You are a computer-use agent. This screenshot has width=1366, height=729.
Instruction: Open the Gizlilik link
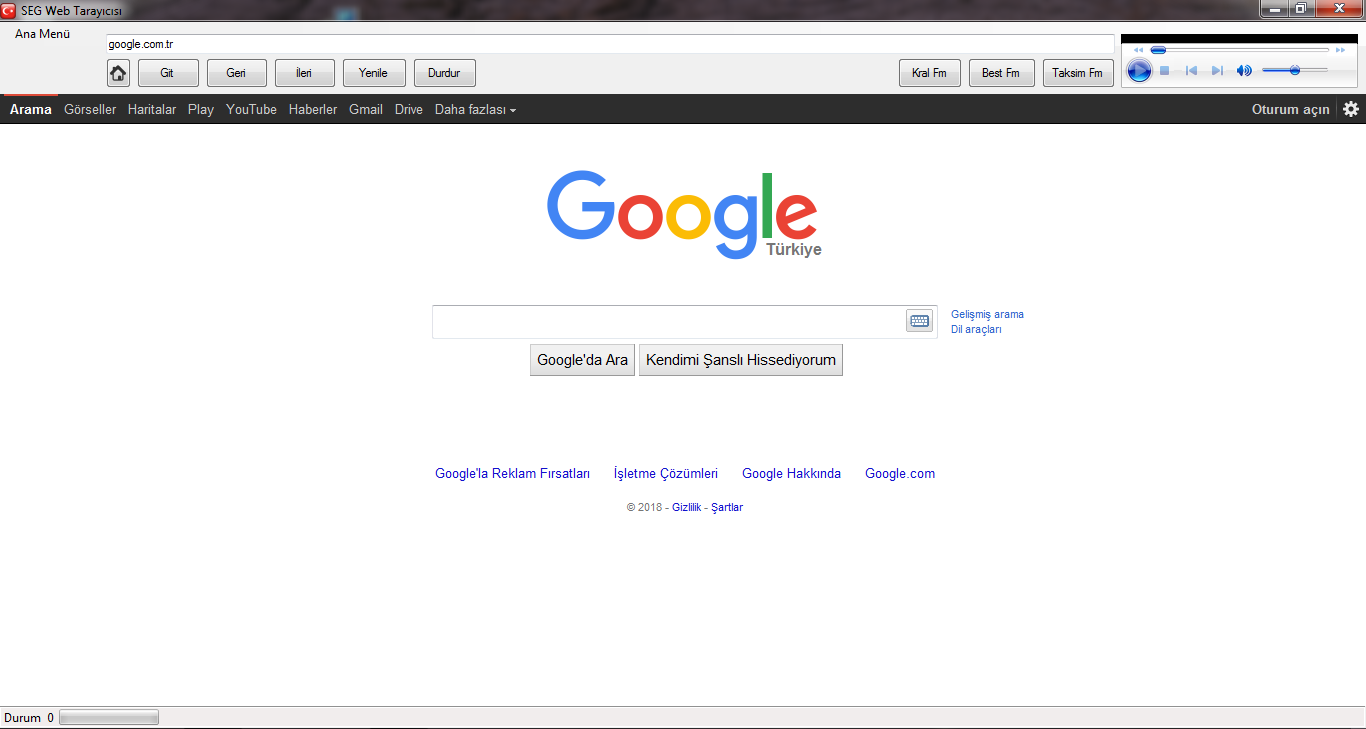[686, 508]
